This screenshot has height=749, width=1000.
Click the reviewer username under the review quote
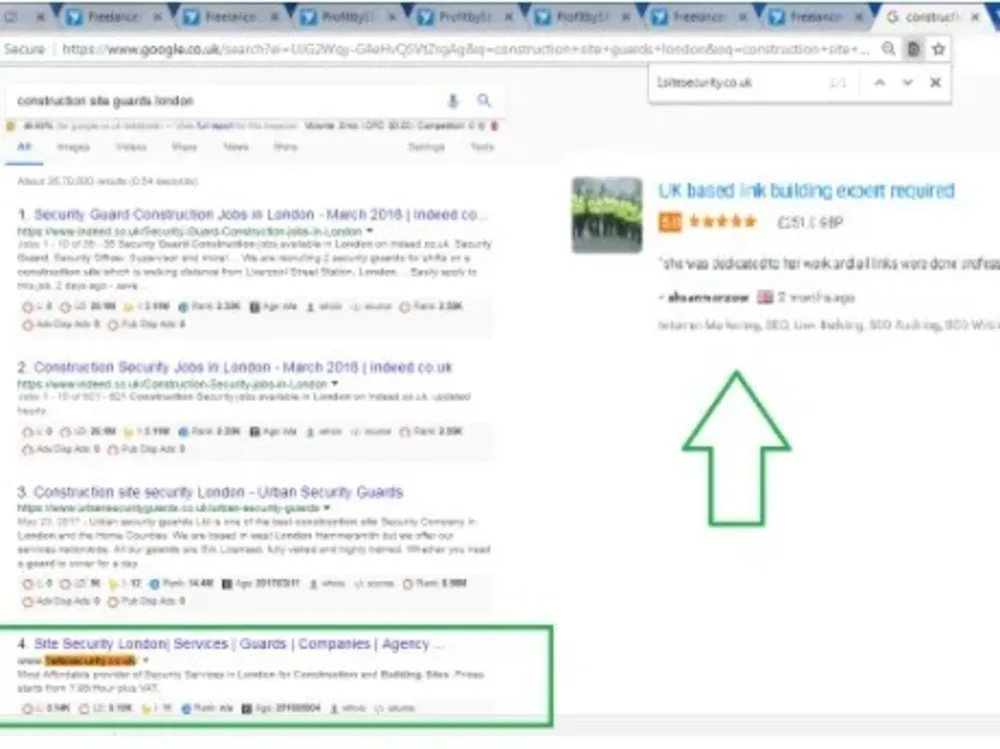(x=708, y=298)
